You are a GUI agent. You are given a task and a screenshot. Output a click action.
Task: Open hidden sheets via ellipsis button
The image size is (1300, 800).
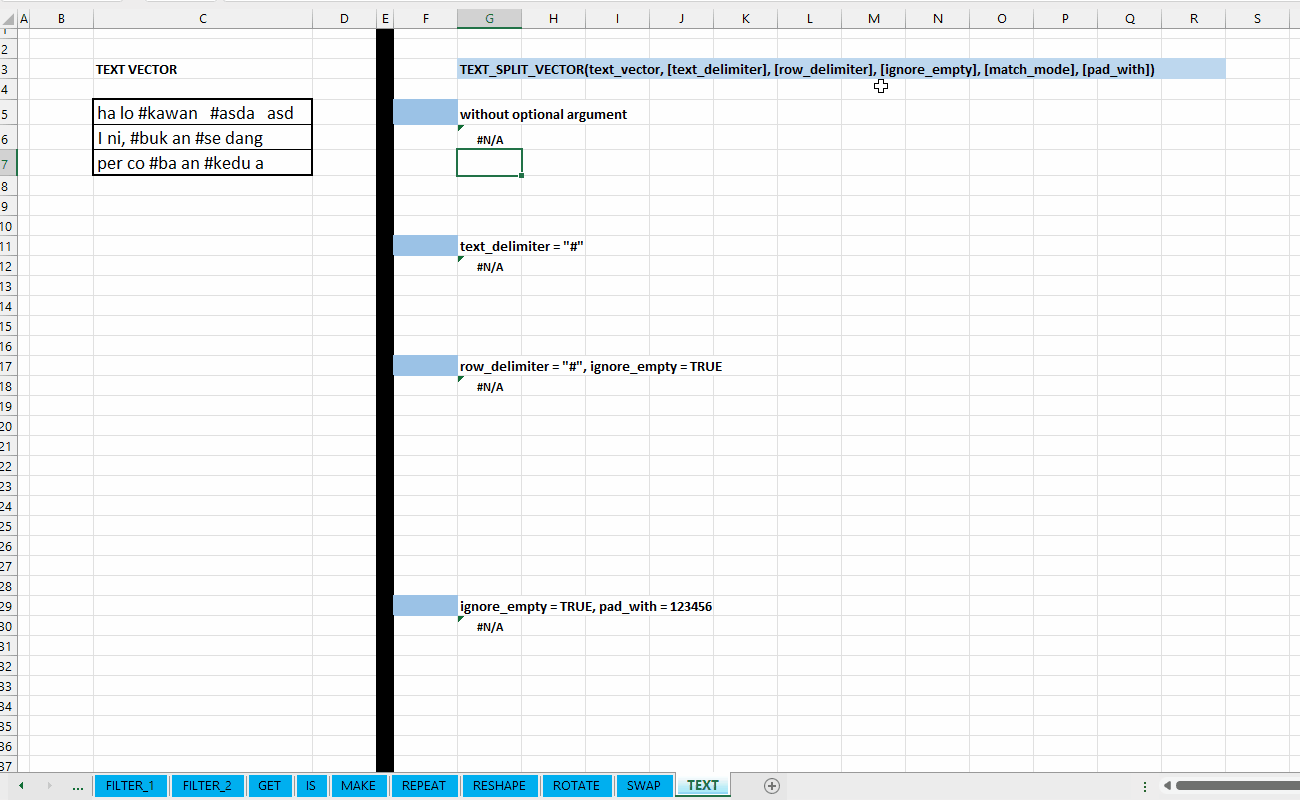coord(78,786)
